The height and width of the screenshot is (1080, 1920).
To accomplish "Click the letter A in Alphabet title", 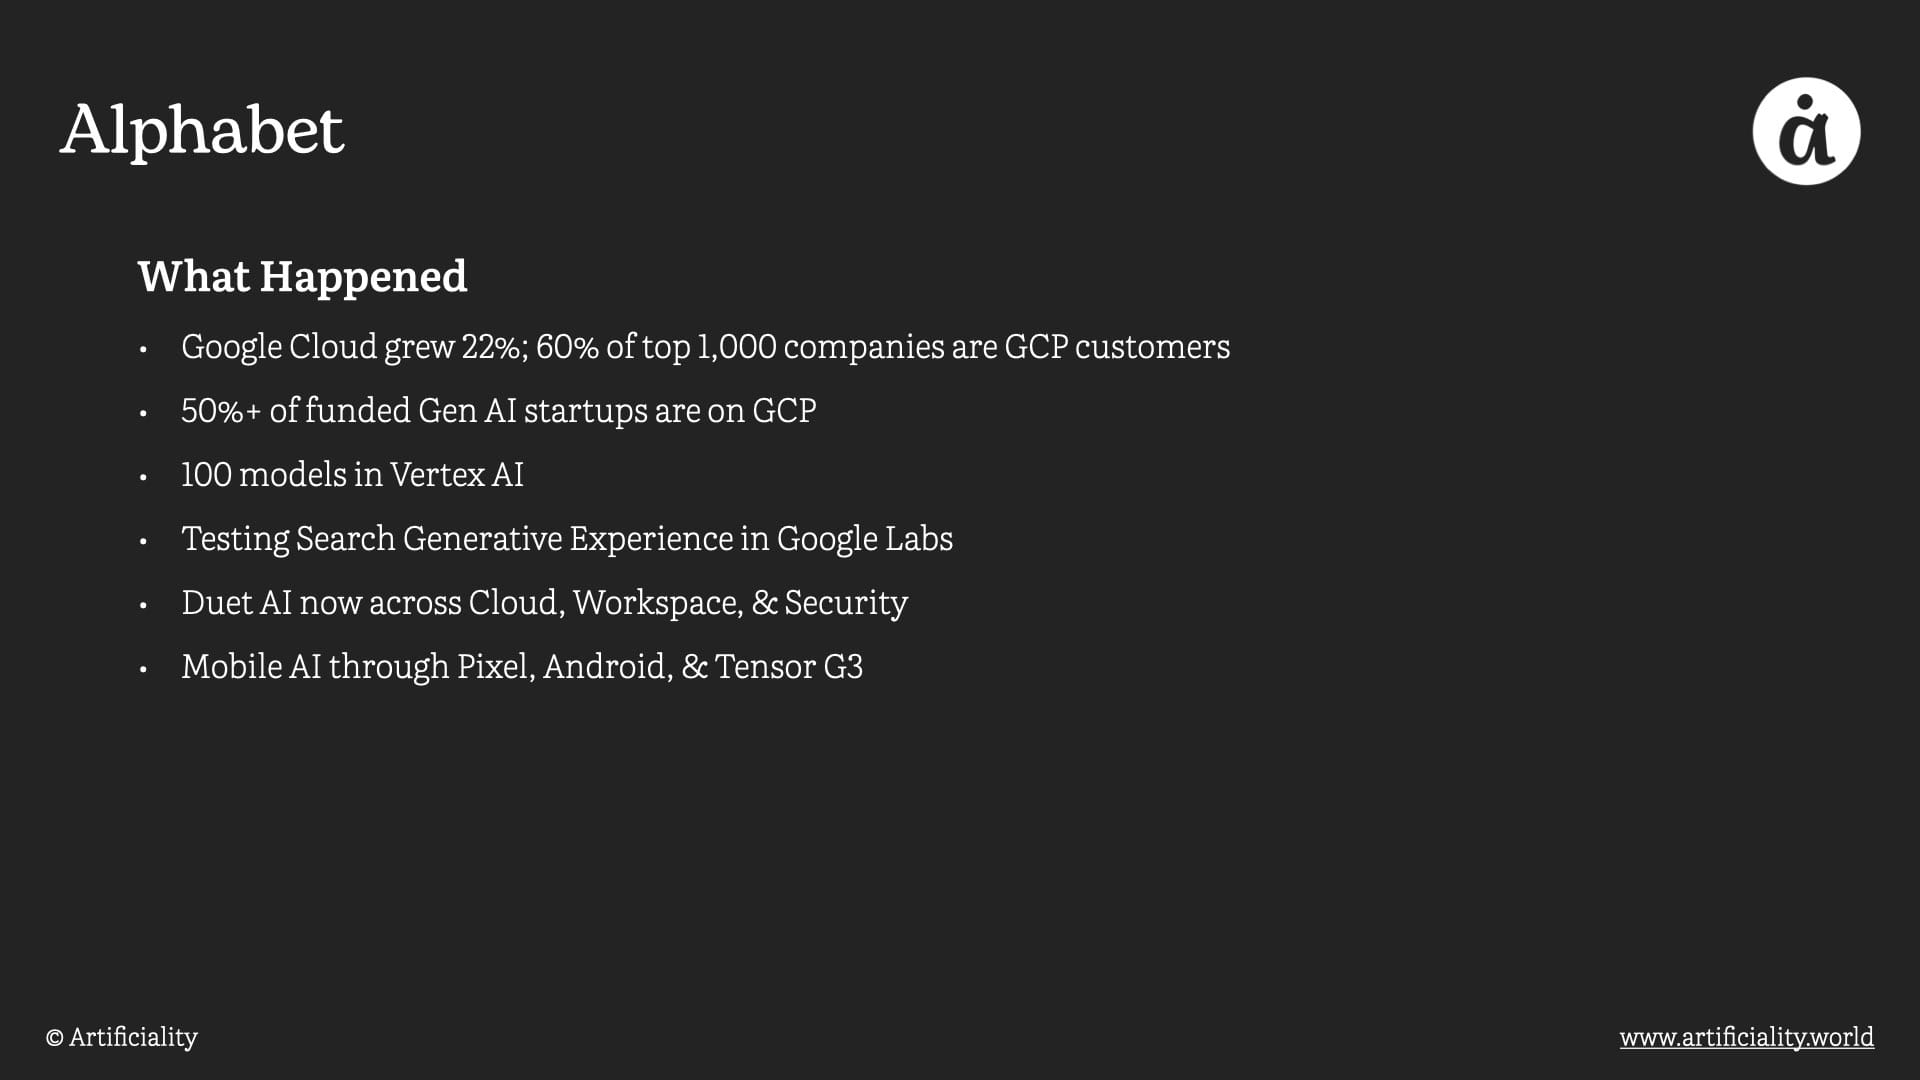I will click(84, 130).
